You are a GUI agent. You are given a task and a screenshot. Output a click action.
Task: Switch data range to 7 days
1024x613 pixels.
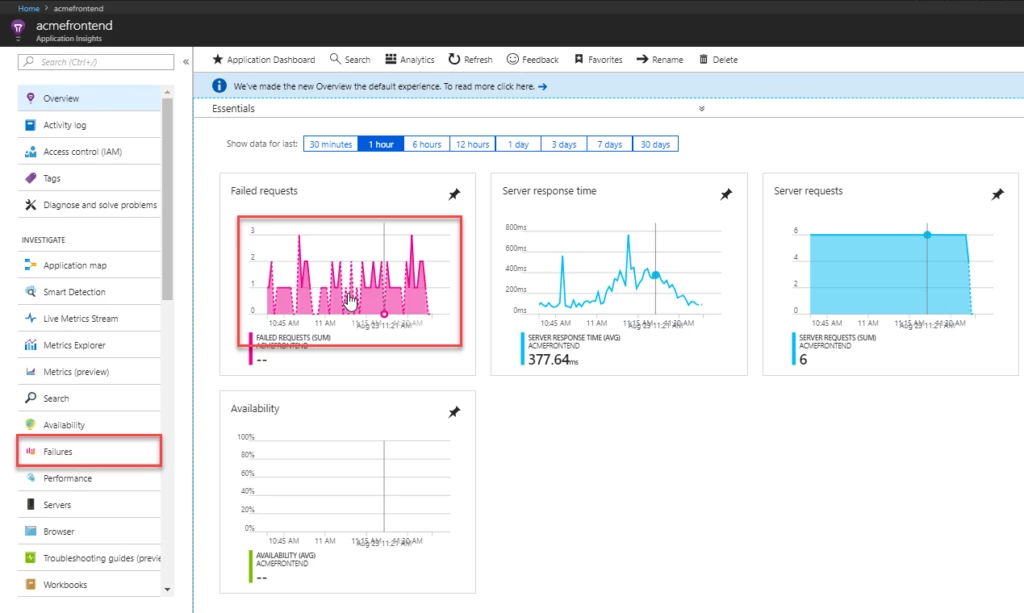pos(609,143)
